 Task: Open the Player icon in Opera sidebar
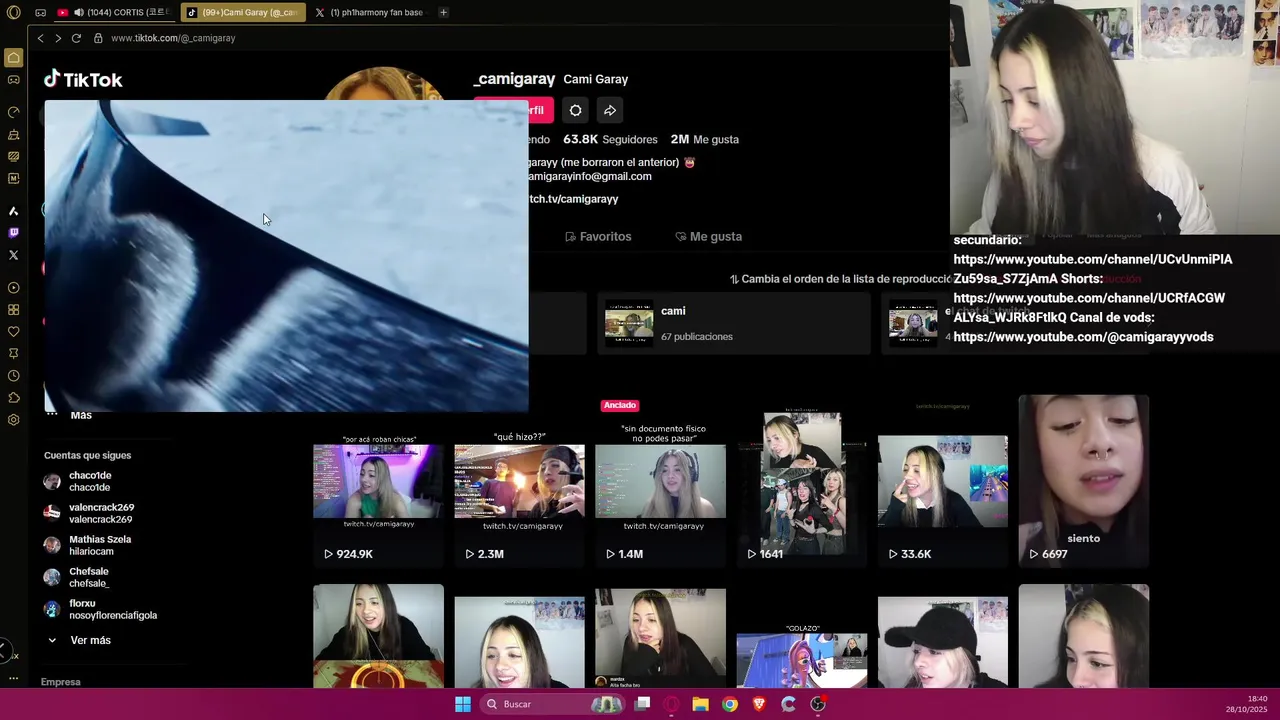[13, 288]
